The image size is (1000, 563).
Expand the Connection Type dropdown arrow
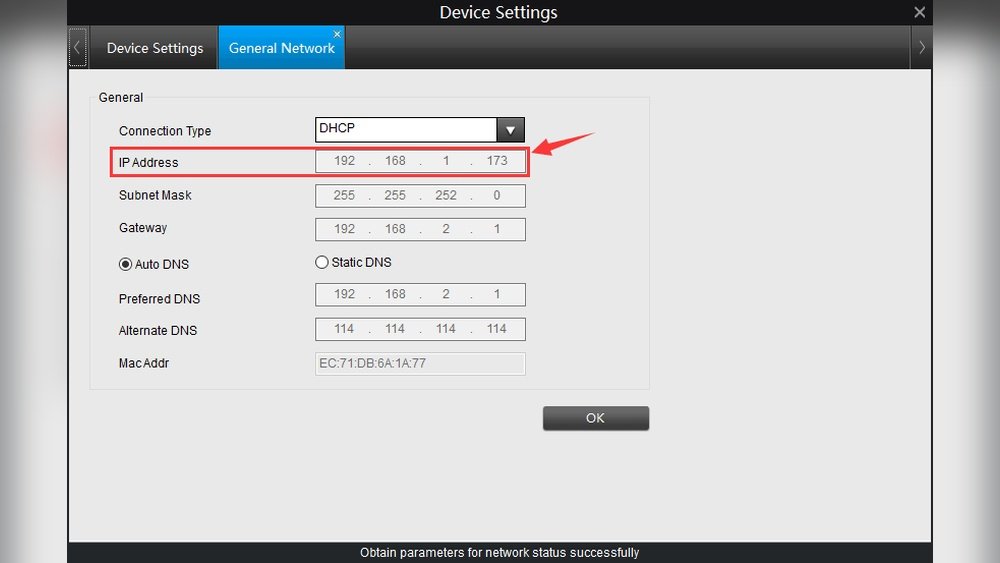(511, 129)
